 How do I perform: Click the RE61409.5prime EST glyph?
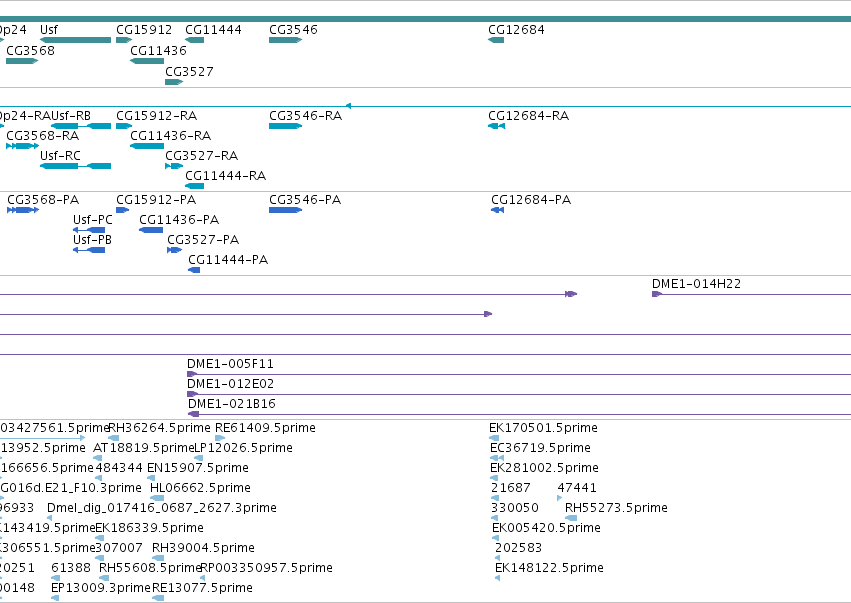220,438
